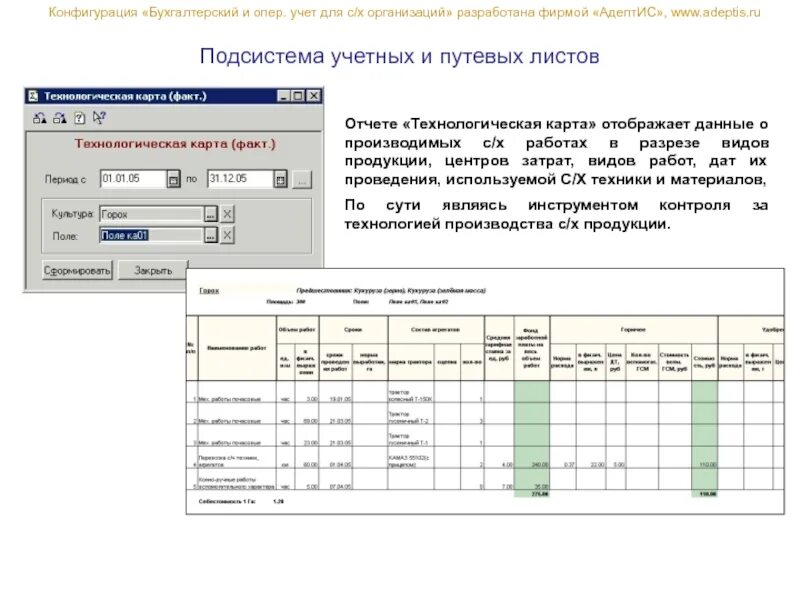Image resolution: width=800 pixels, height=600 pixels.
Task: Click the Горючее column header
Action: tap(634, 330)
